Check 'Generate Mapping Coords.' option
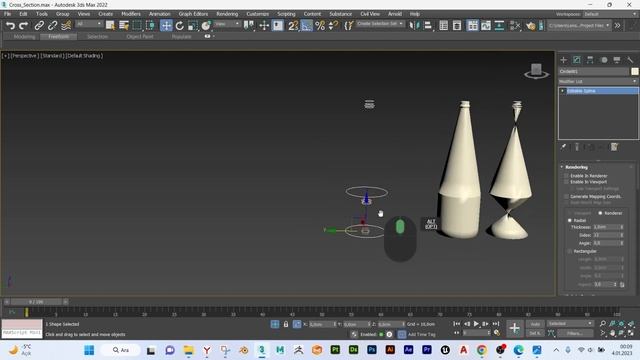This screenshot has height=360, width=640. click(567, 196)
